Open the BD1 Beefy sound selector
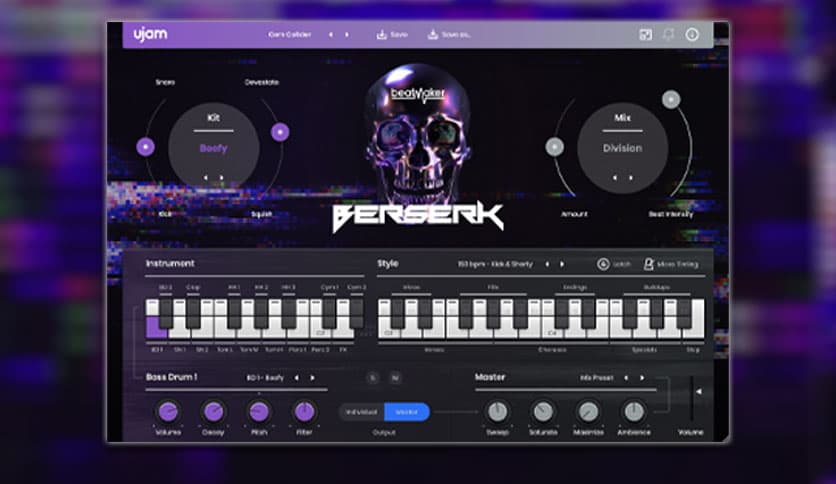This screenshot has height=484, width=836. [x=265, y=378]
